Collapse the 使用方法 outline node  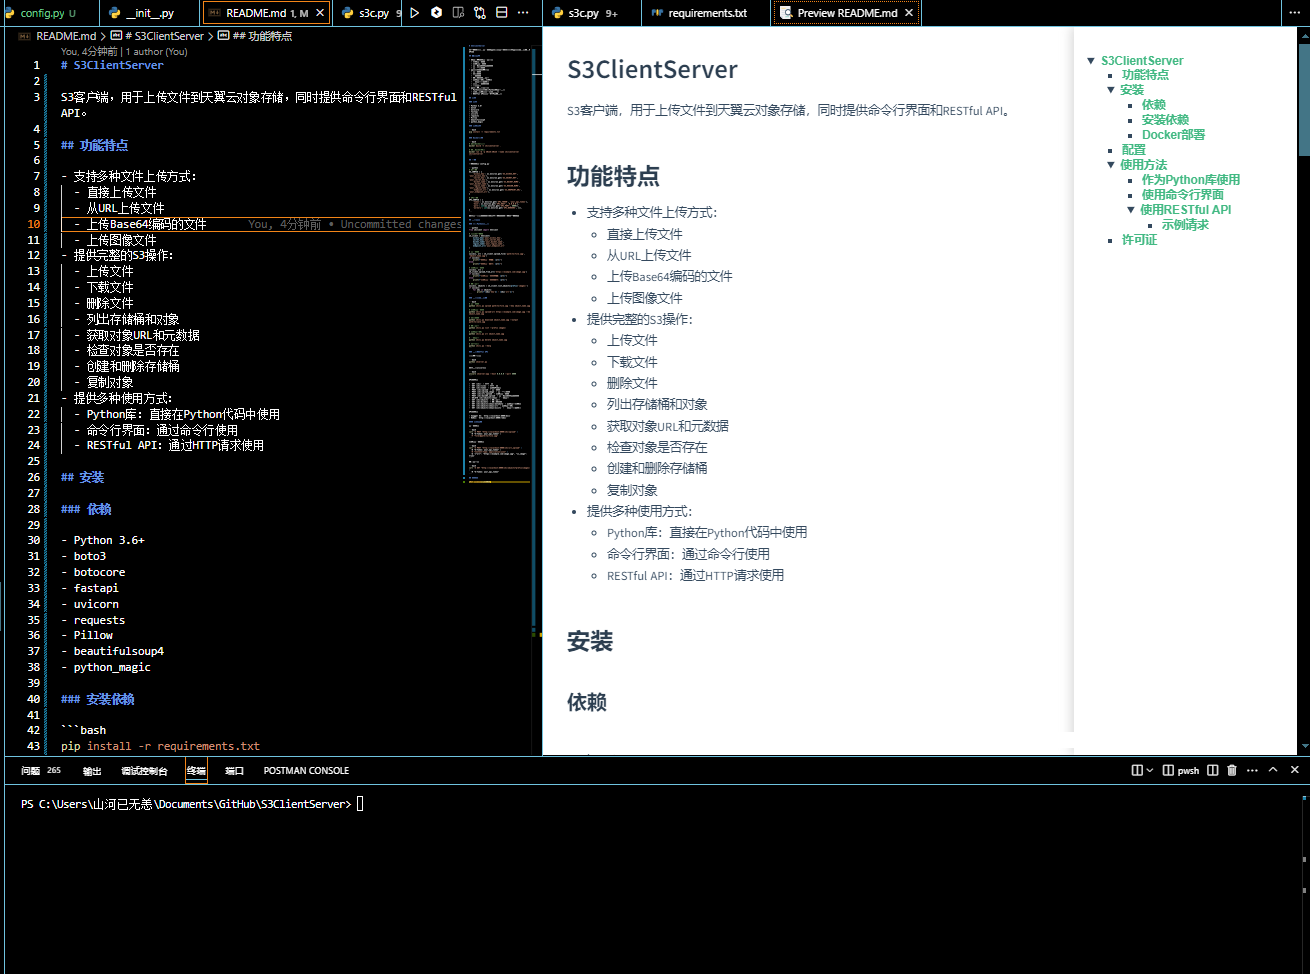(1111, 165)
